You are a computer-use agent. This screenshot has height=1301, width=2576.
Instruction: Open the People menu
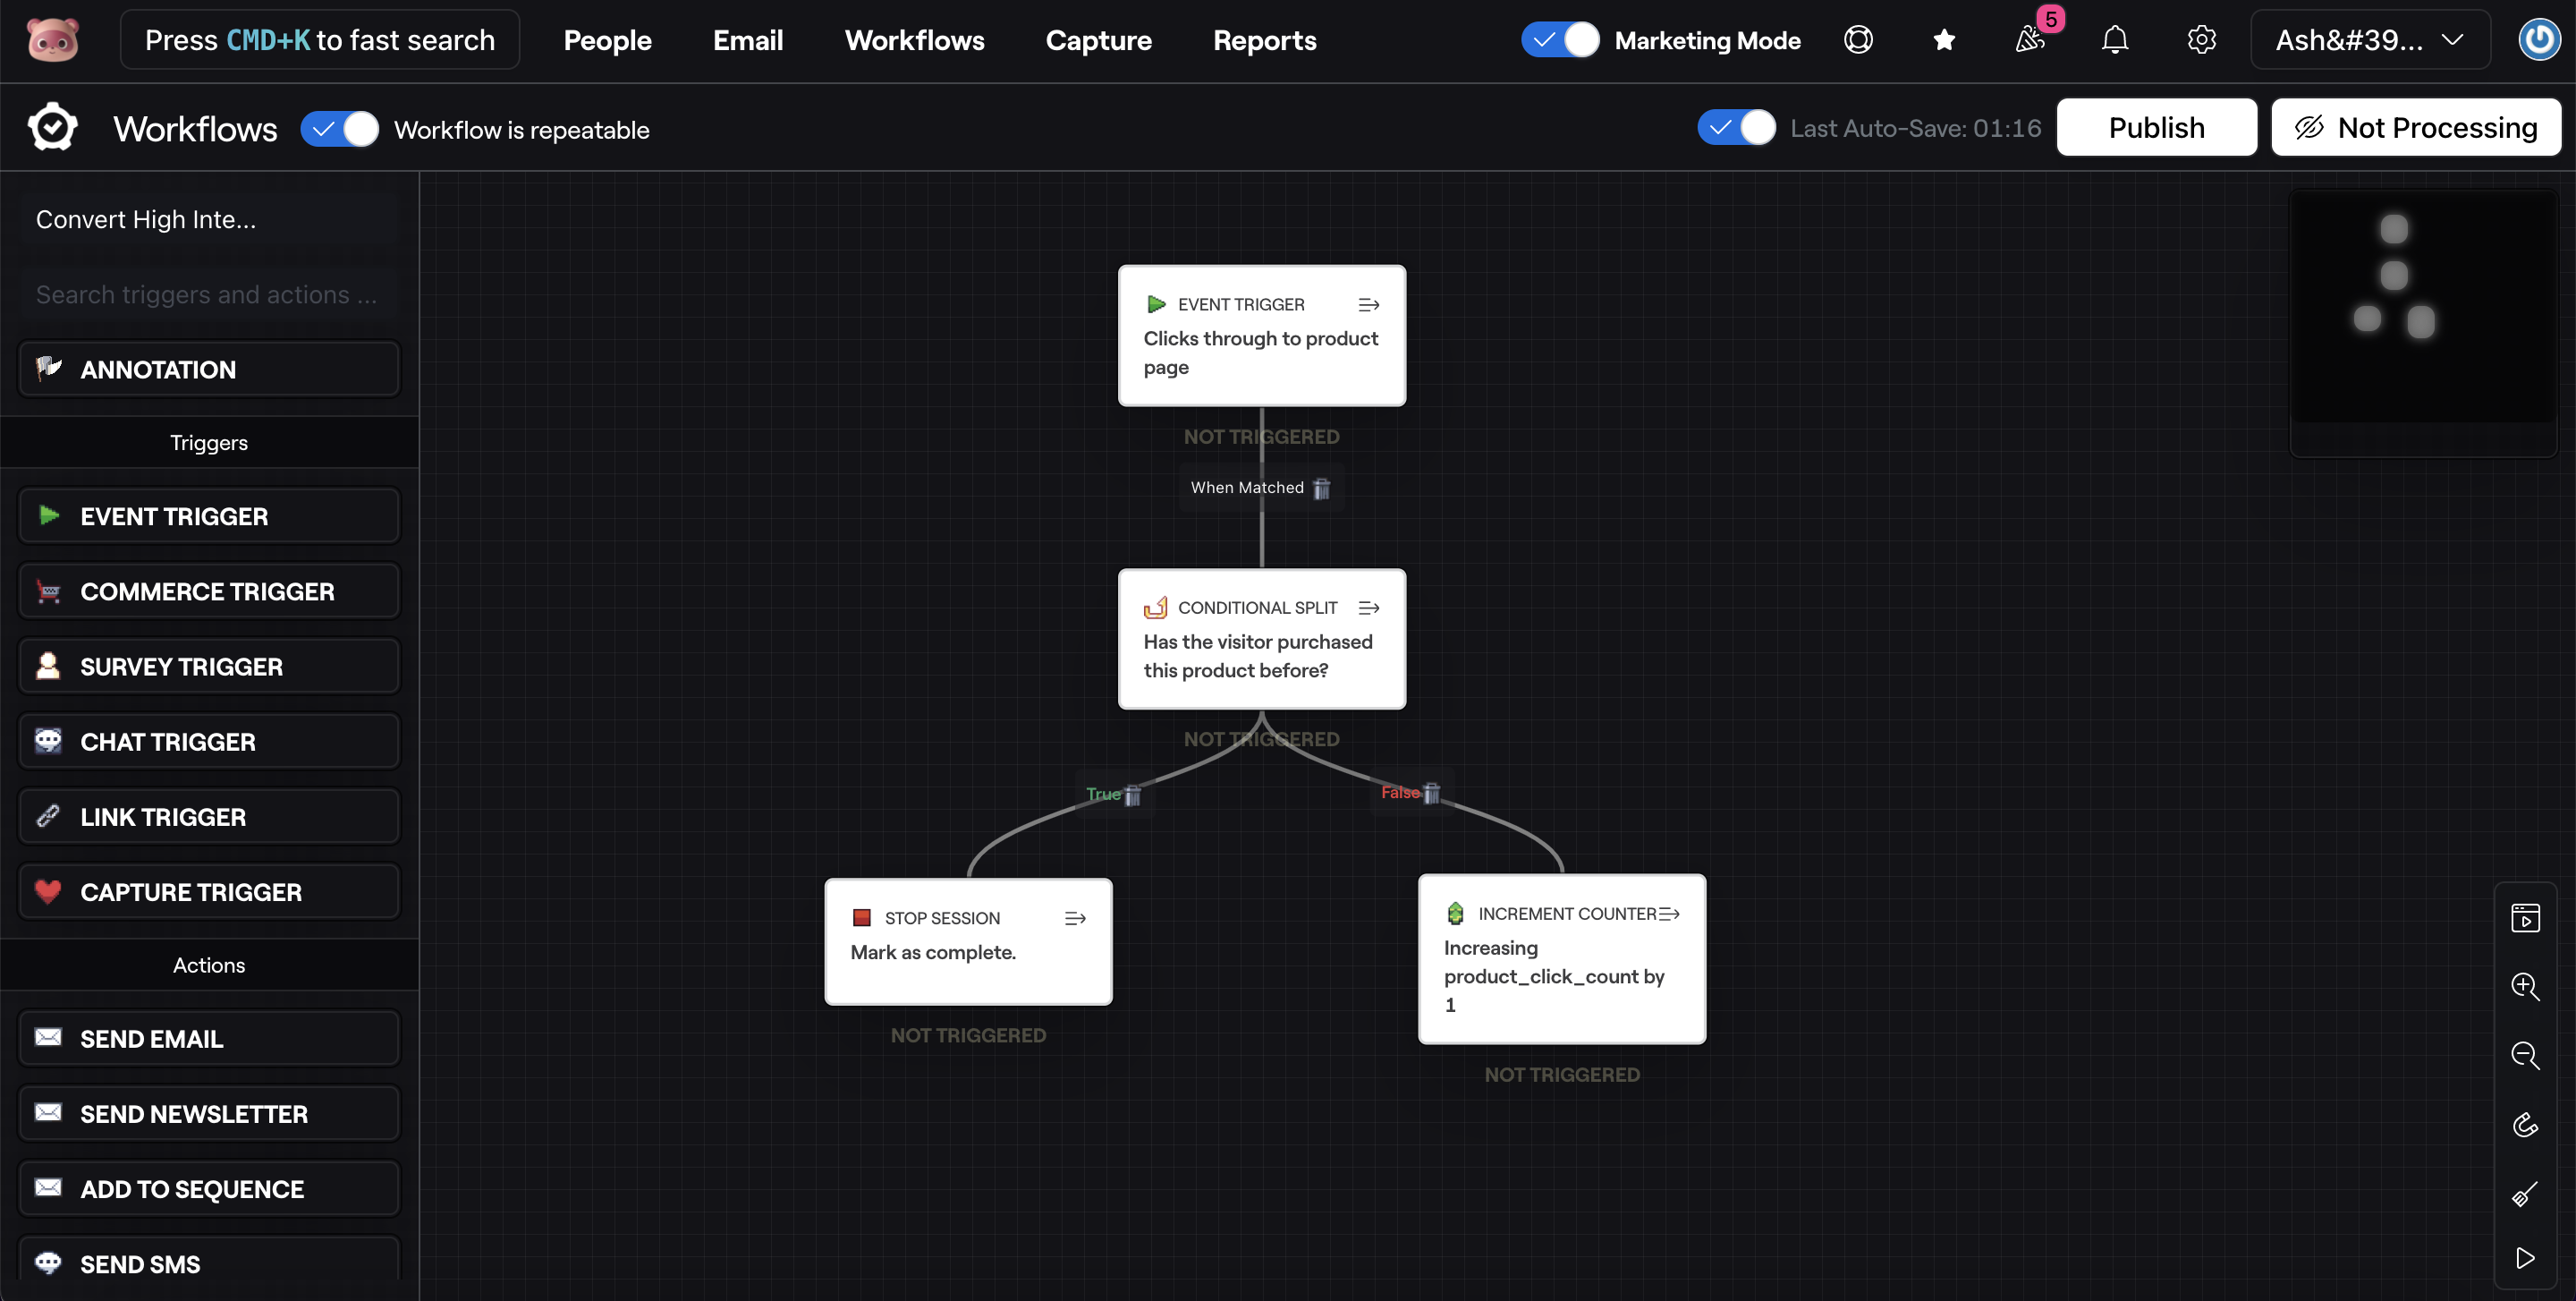607,40
